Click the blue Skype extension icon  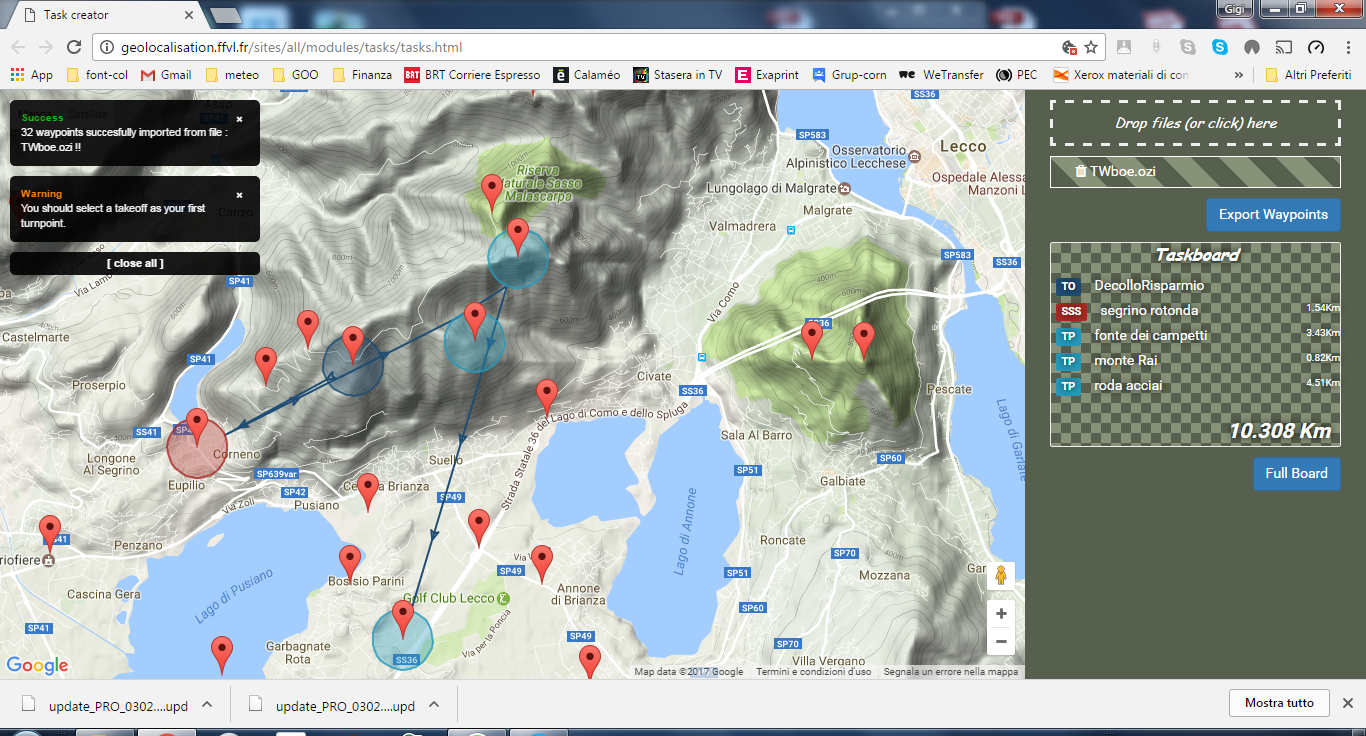coord(1220,47)
